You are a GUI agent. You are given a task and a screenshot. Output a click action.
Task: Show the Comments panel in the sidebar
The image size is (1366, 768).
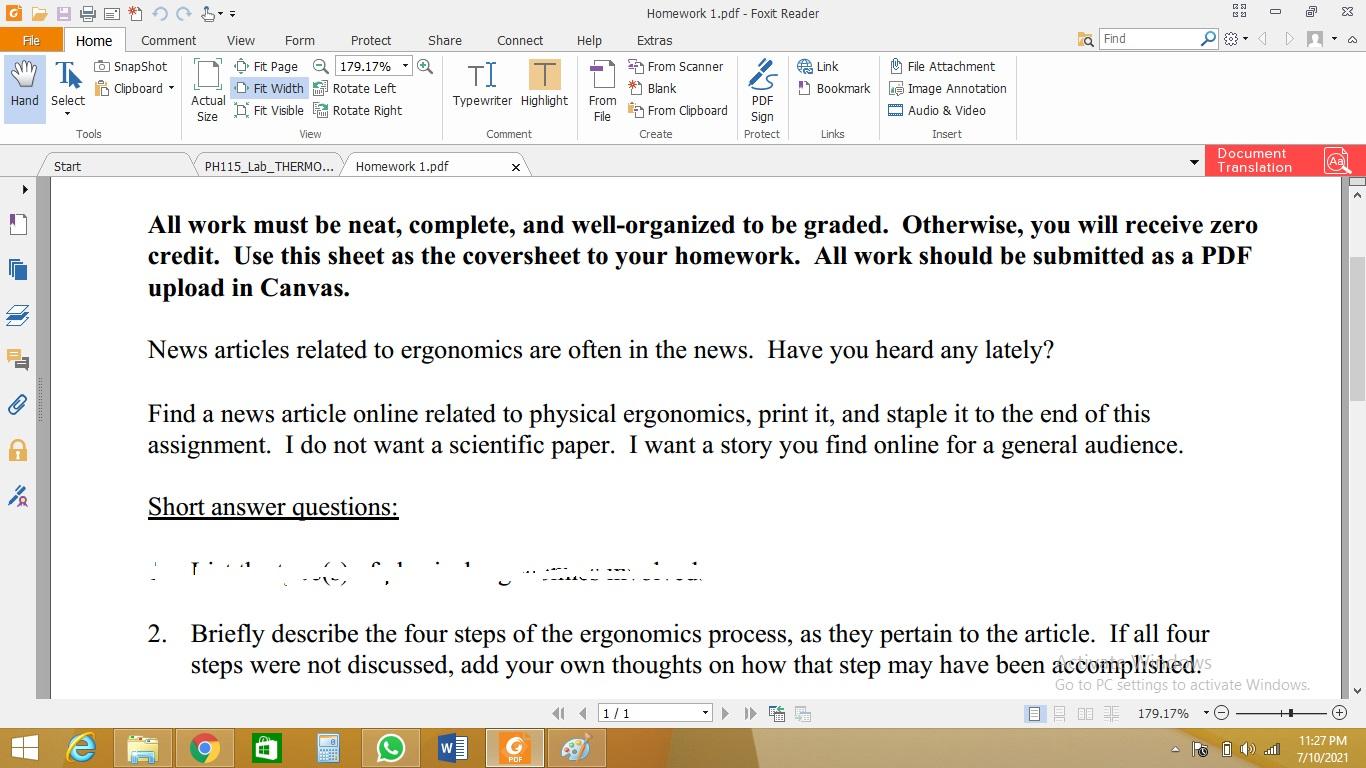(x=17, y=360)
